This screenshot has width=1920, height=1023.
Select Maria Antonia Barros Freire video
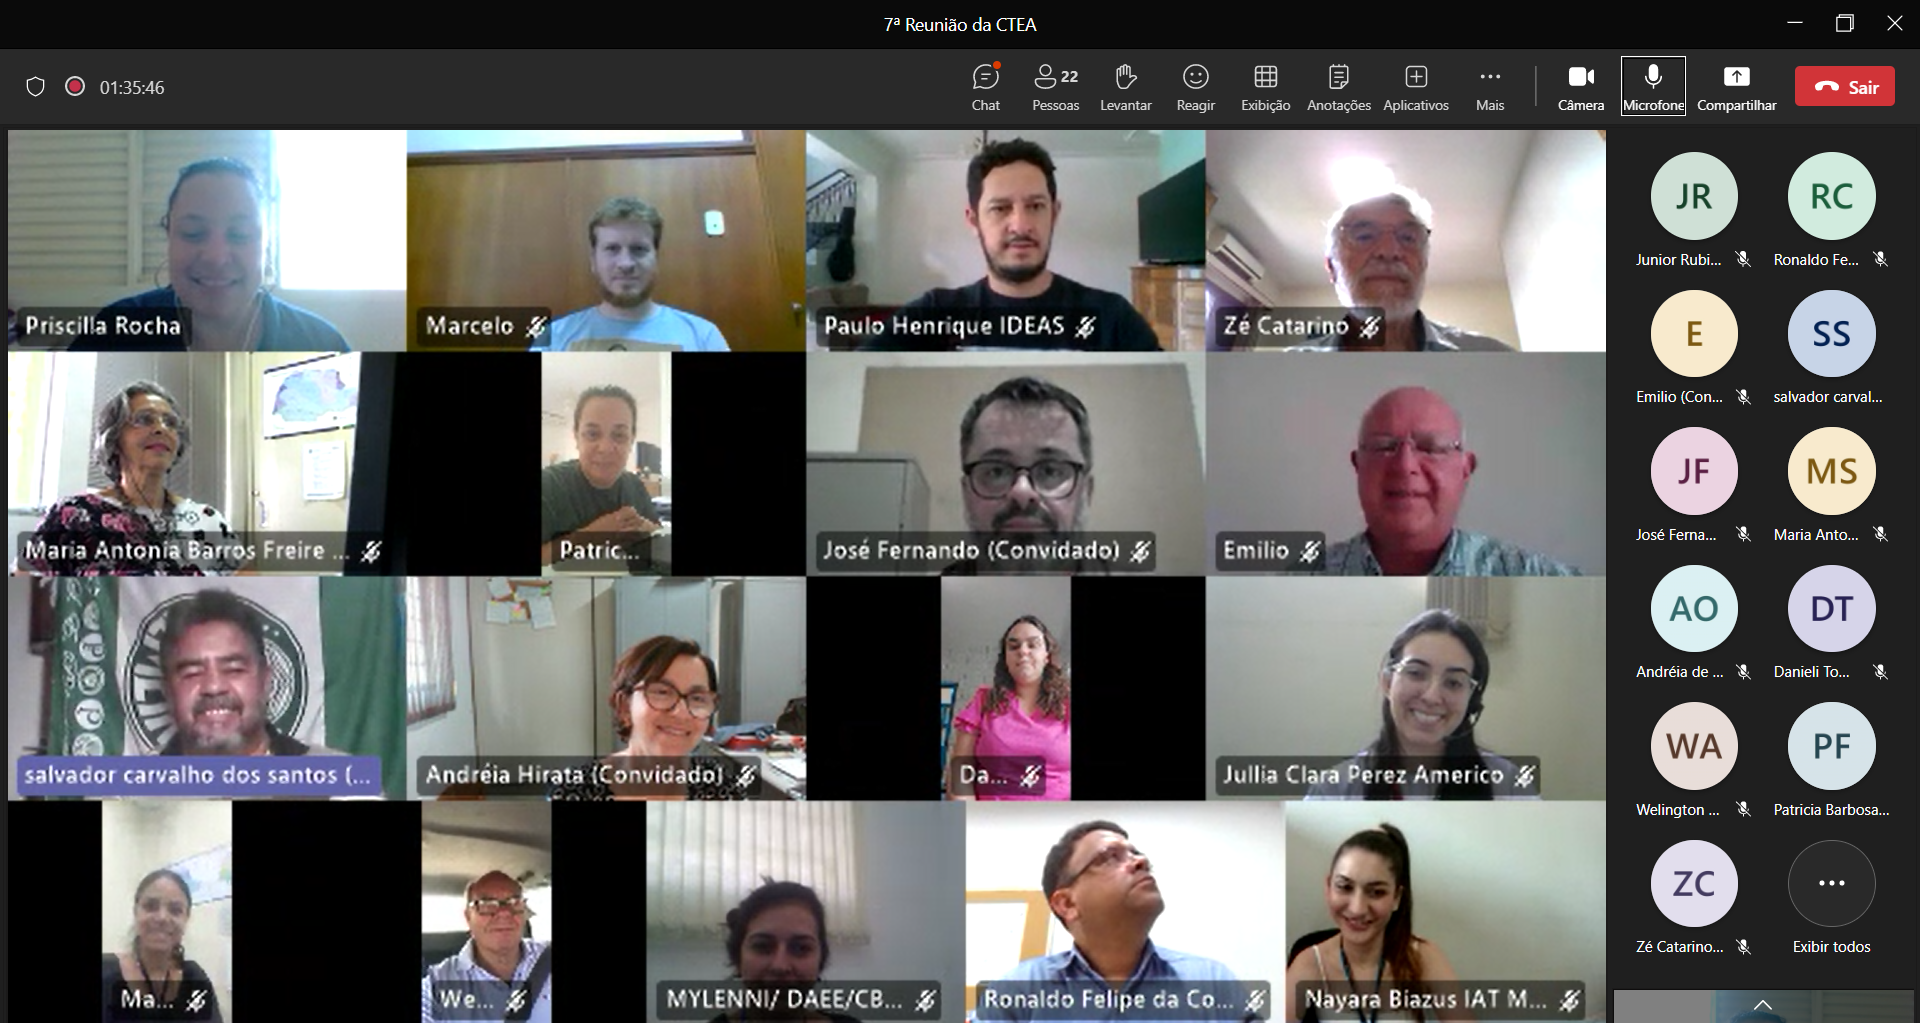207,464
